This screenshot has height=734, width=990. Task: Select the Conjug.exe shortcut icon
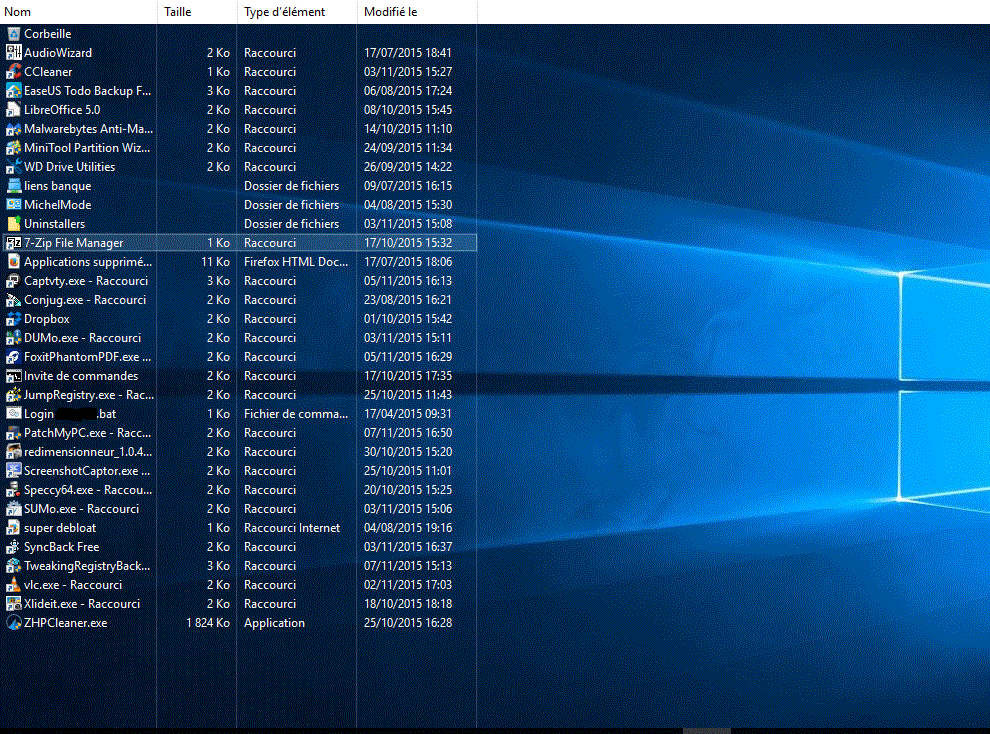pos(13,300)
